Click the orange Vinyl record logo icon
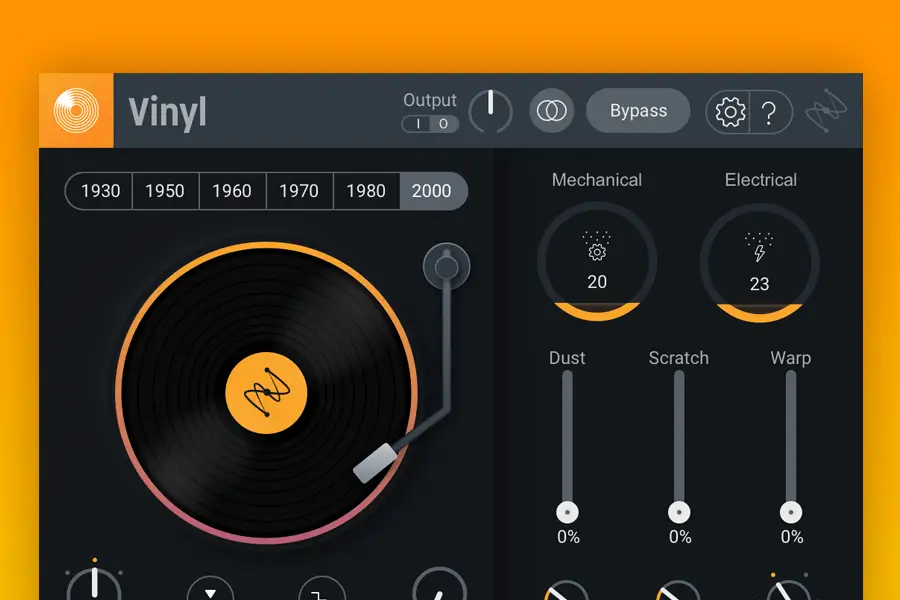The image size is (900, 600). (x=77, y=111)
